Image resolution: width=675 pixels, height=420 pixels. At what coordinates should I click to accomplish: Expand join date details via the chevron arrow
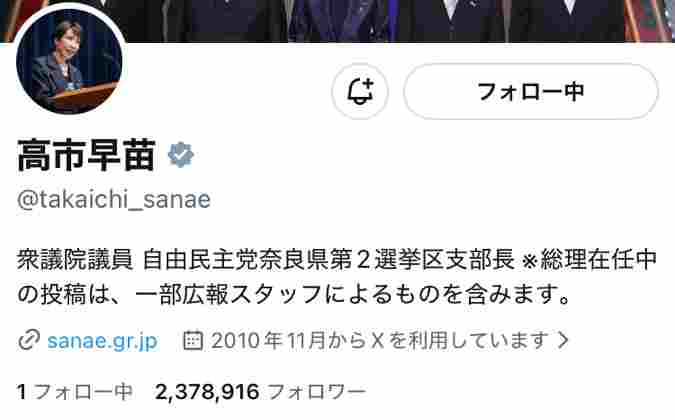(x=563, y=340)
